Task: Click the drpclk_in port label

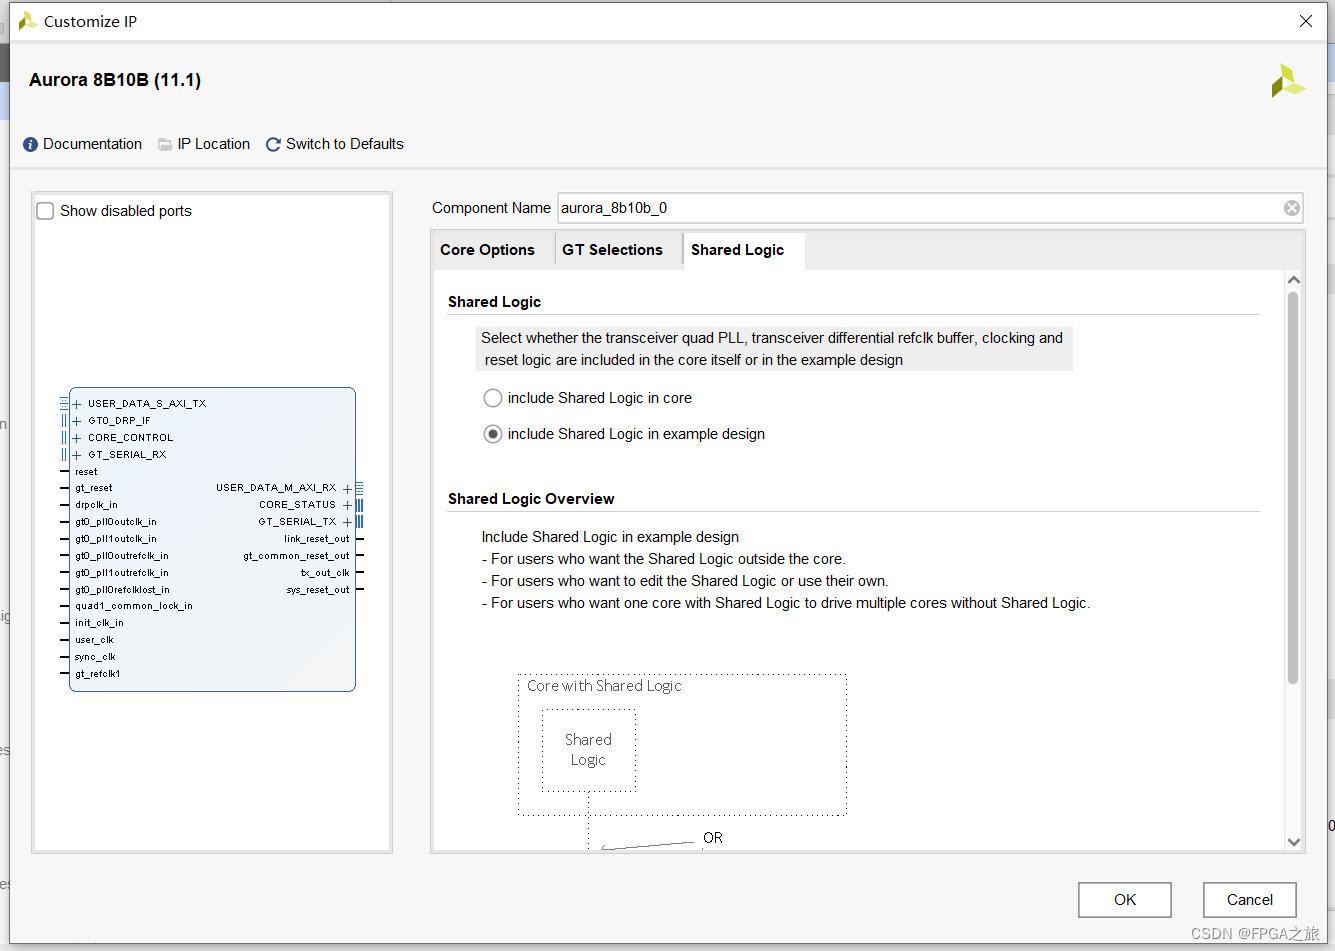Action: (96, 505)
